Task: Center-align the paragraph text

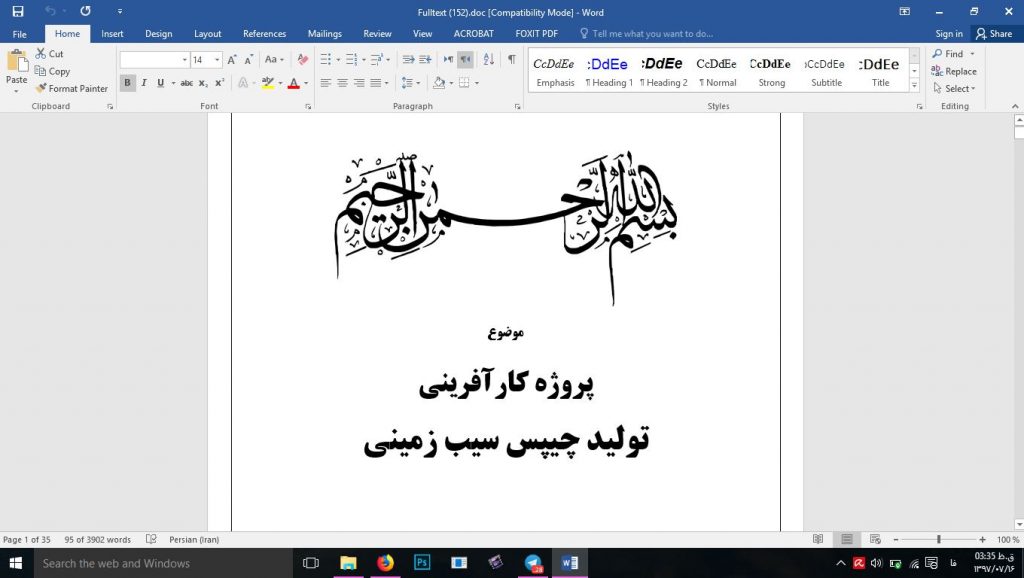Action: (x=342, y=83)
